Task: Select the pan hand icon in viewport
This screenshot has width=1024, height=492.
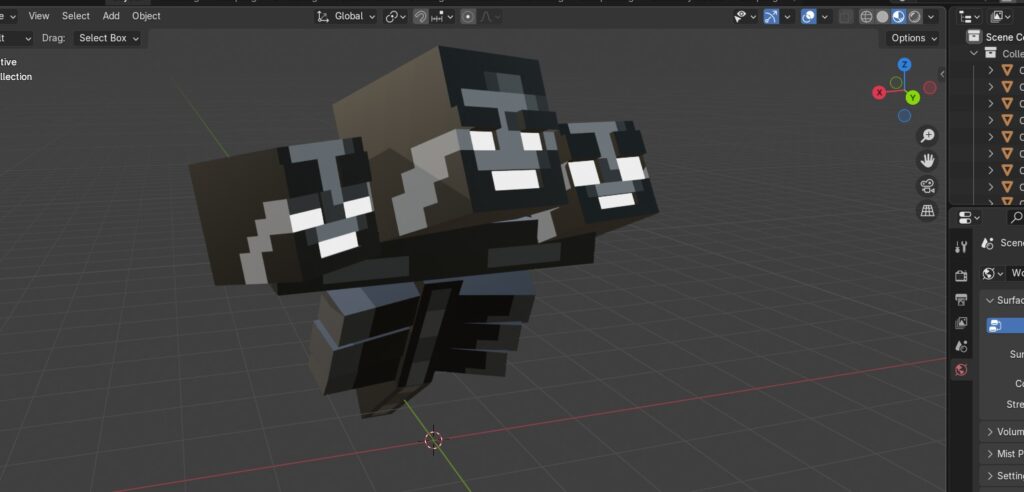Action: coord(927,161)
